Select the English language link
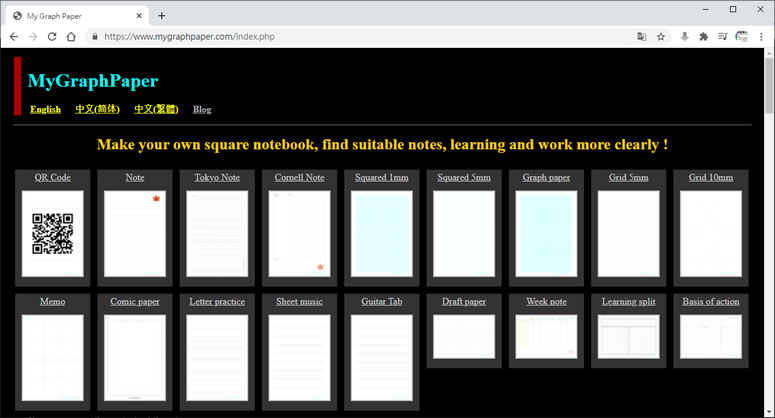 pos(45,110)
